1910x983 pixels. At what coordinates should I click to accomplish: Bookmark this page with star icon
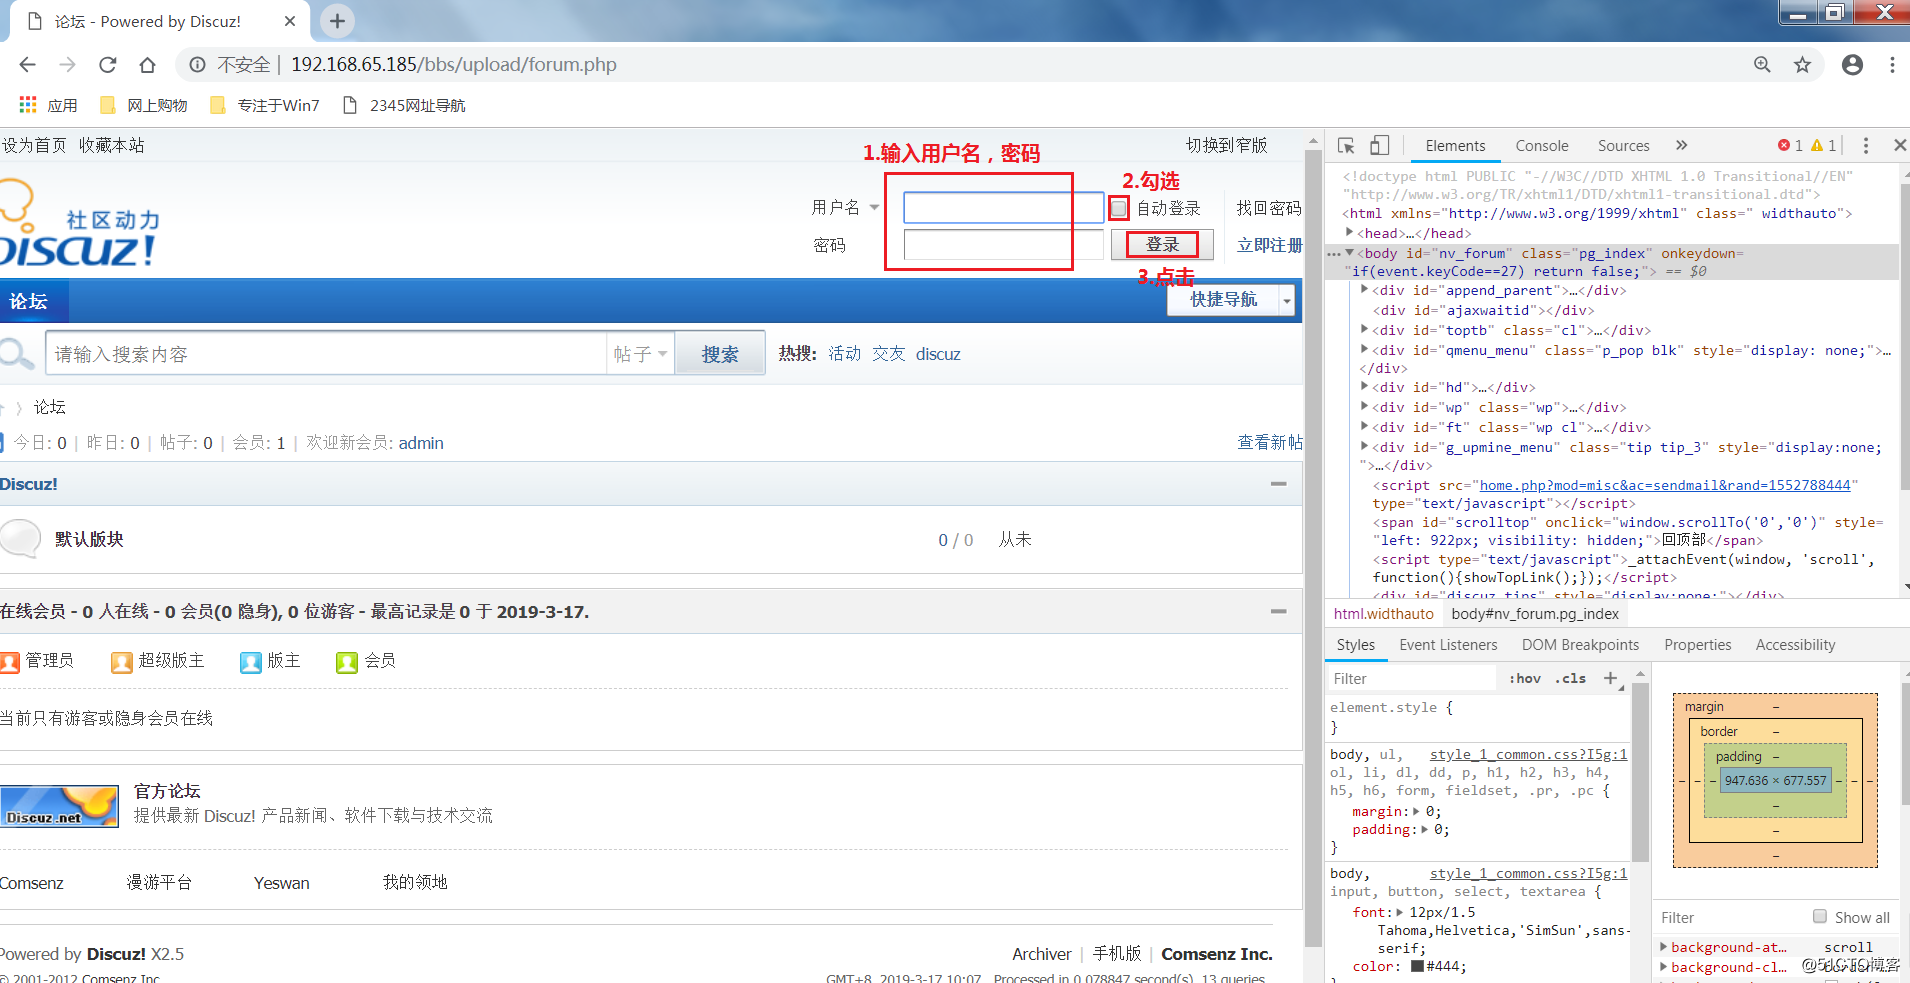[x=1802, y=65]
